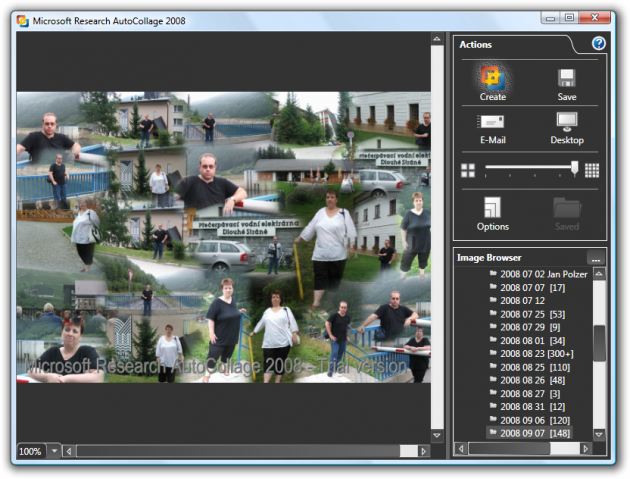Click the collage preview scroll up arrow
This screenshot has height=479, width=630.
(x=437, y=39)
